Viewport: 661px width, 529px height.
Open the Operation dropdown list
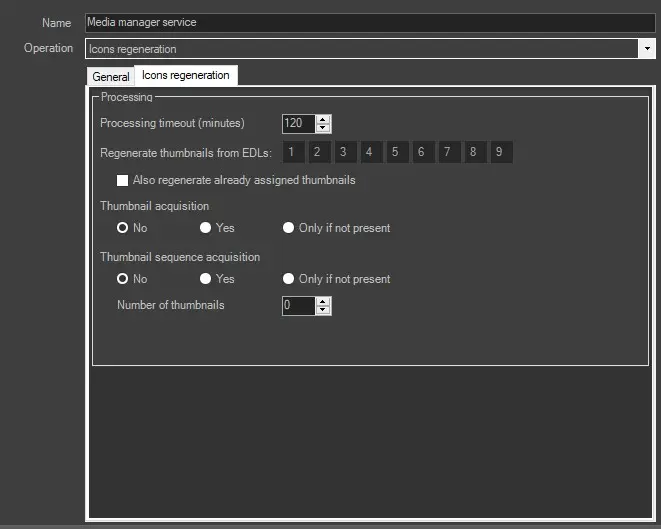pyautogui.click(x=647, y=48)
